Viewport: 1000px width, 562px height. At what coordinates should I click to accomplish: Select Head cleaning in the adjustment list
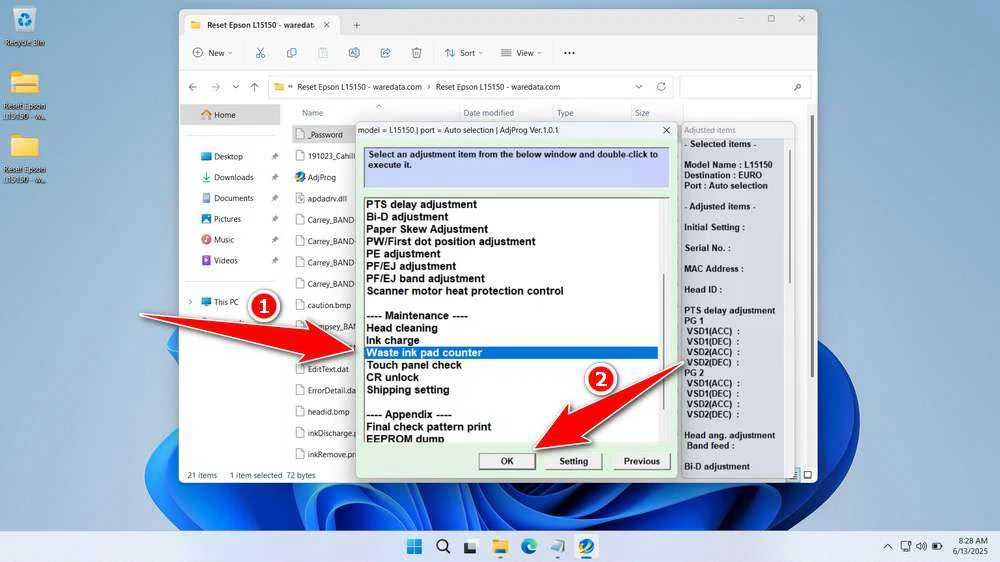(401, 328)
